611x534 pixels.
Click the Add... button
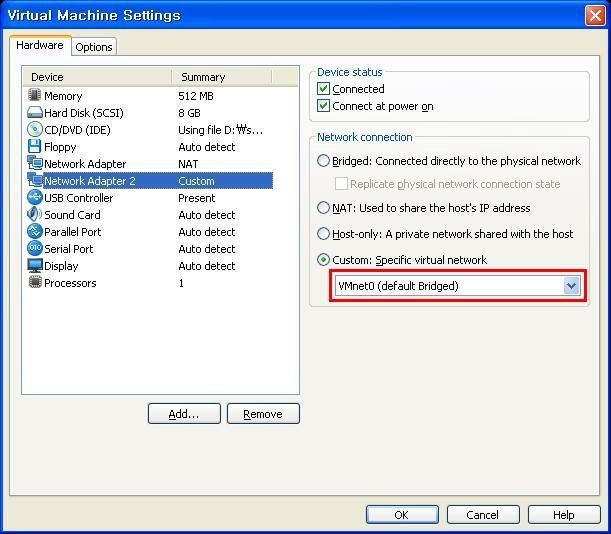coord(184,414)
